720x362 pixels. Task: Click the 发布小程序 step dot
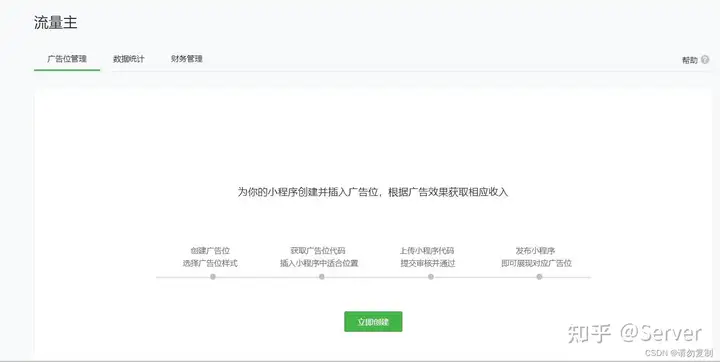point(539,277)
